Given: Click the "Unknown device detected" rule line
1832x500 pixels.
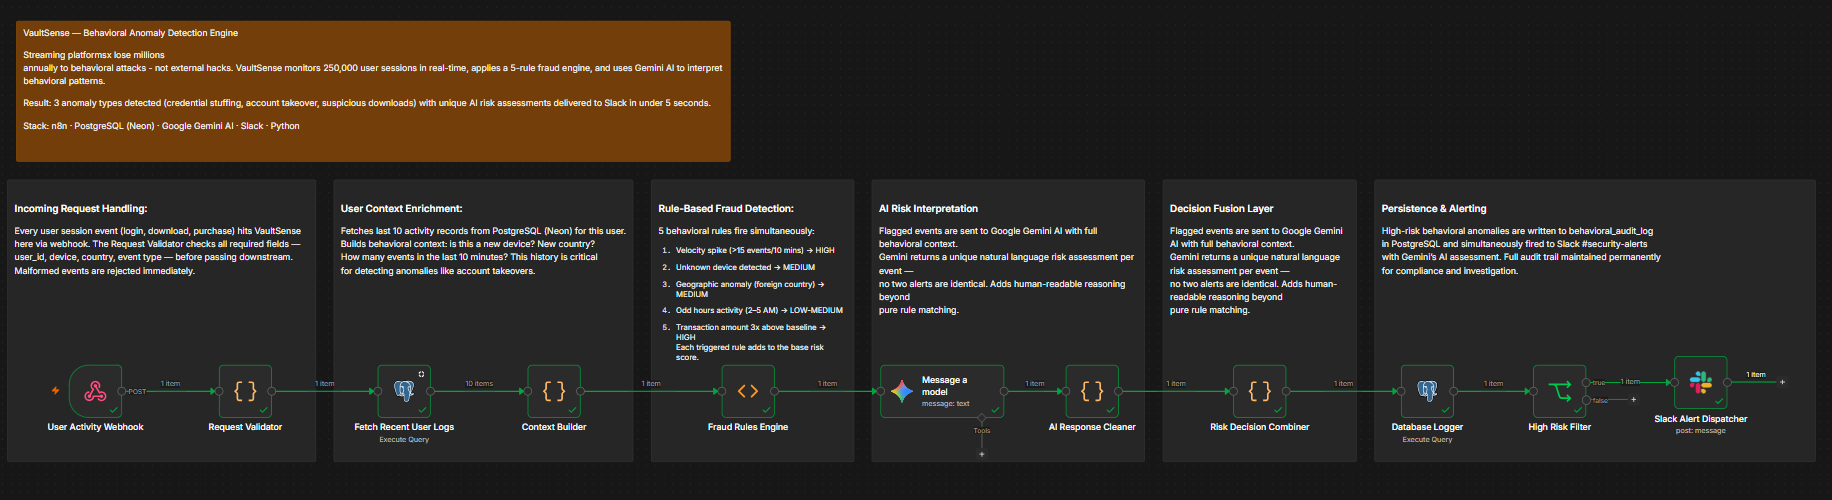Looking at the screenshot, I should (x=745, y=267).
